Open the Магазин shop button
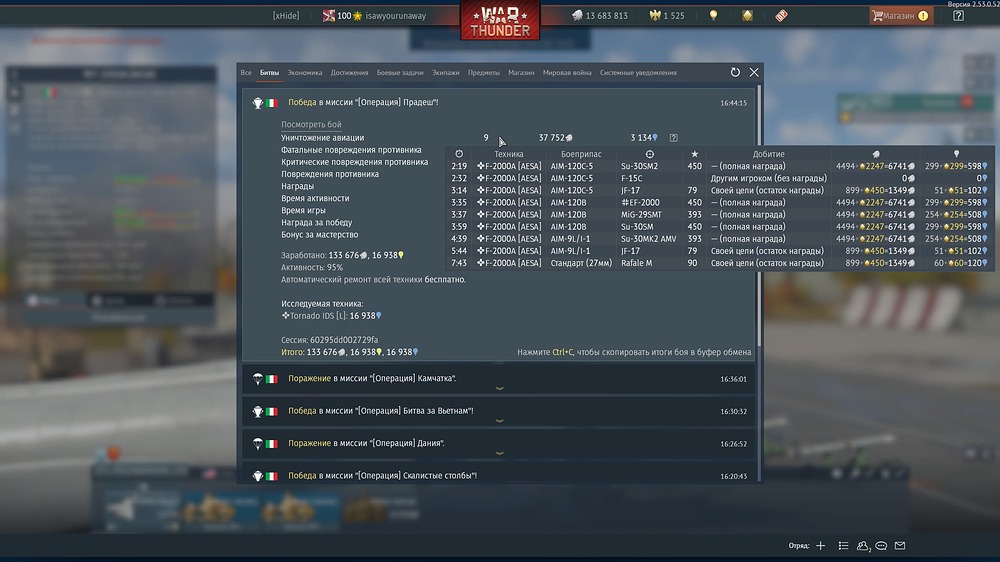 [900, 16]
